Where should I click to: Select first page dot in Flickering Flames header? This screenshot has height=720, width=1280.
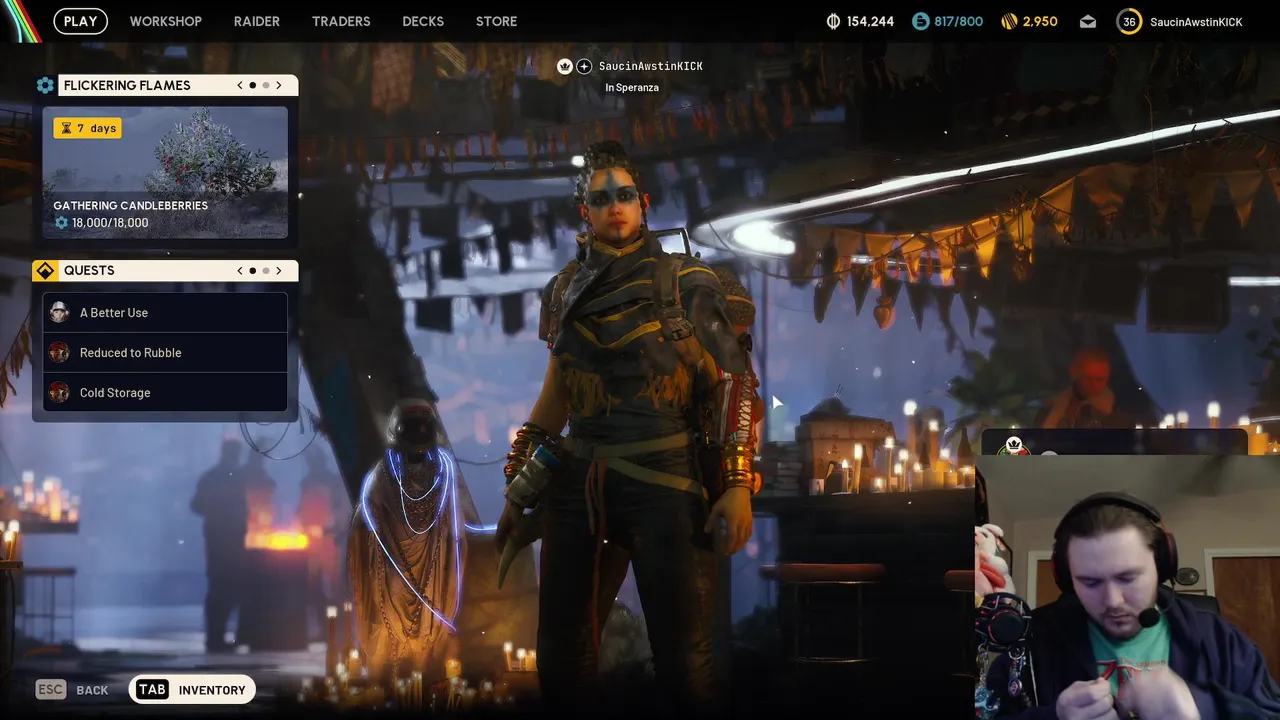(x=253, y=85)
